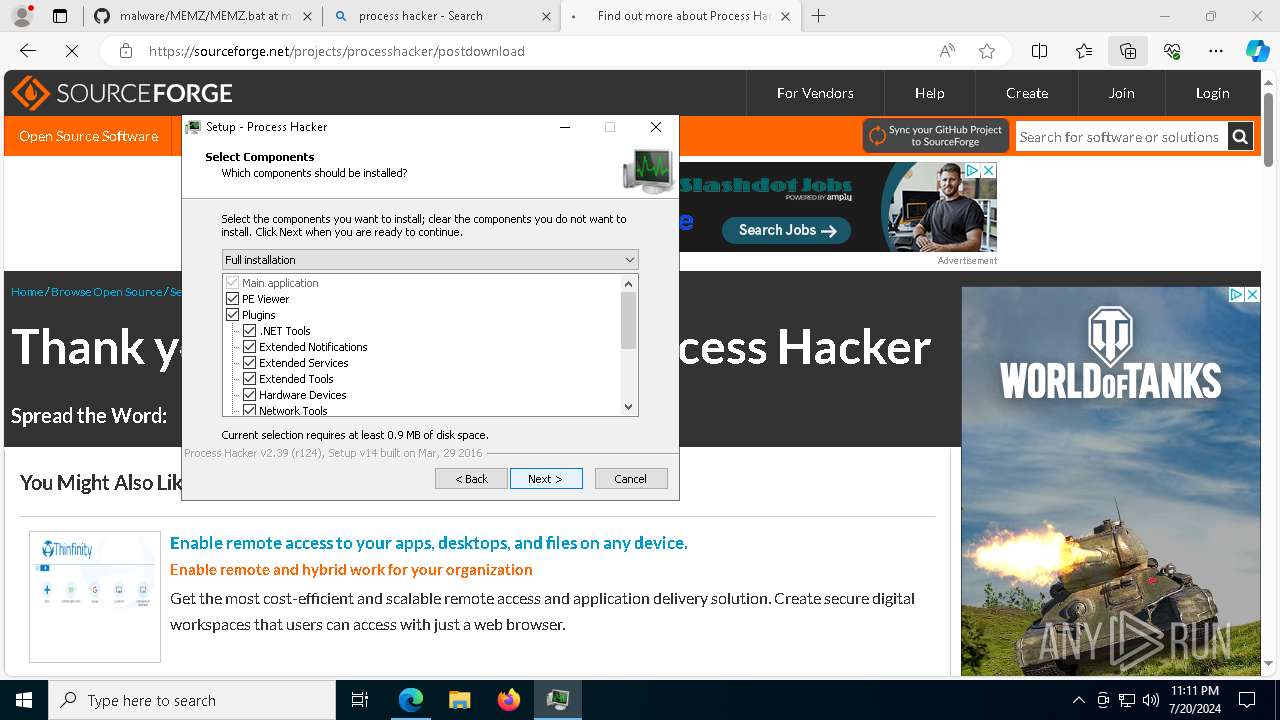Click the site lock icon in address bar
The height and width of the screenshot is (720, 1280).
[125, 51]
